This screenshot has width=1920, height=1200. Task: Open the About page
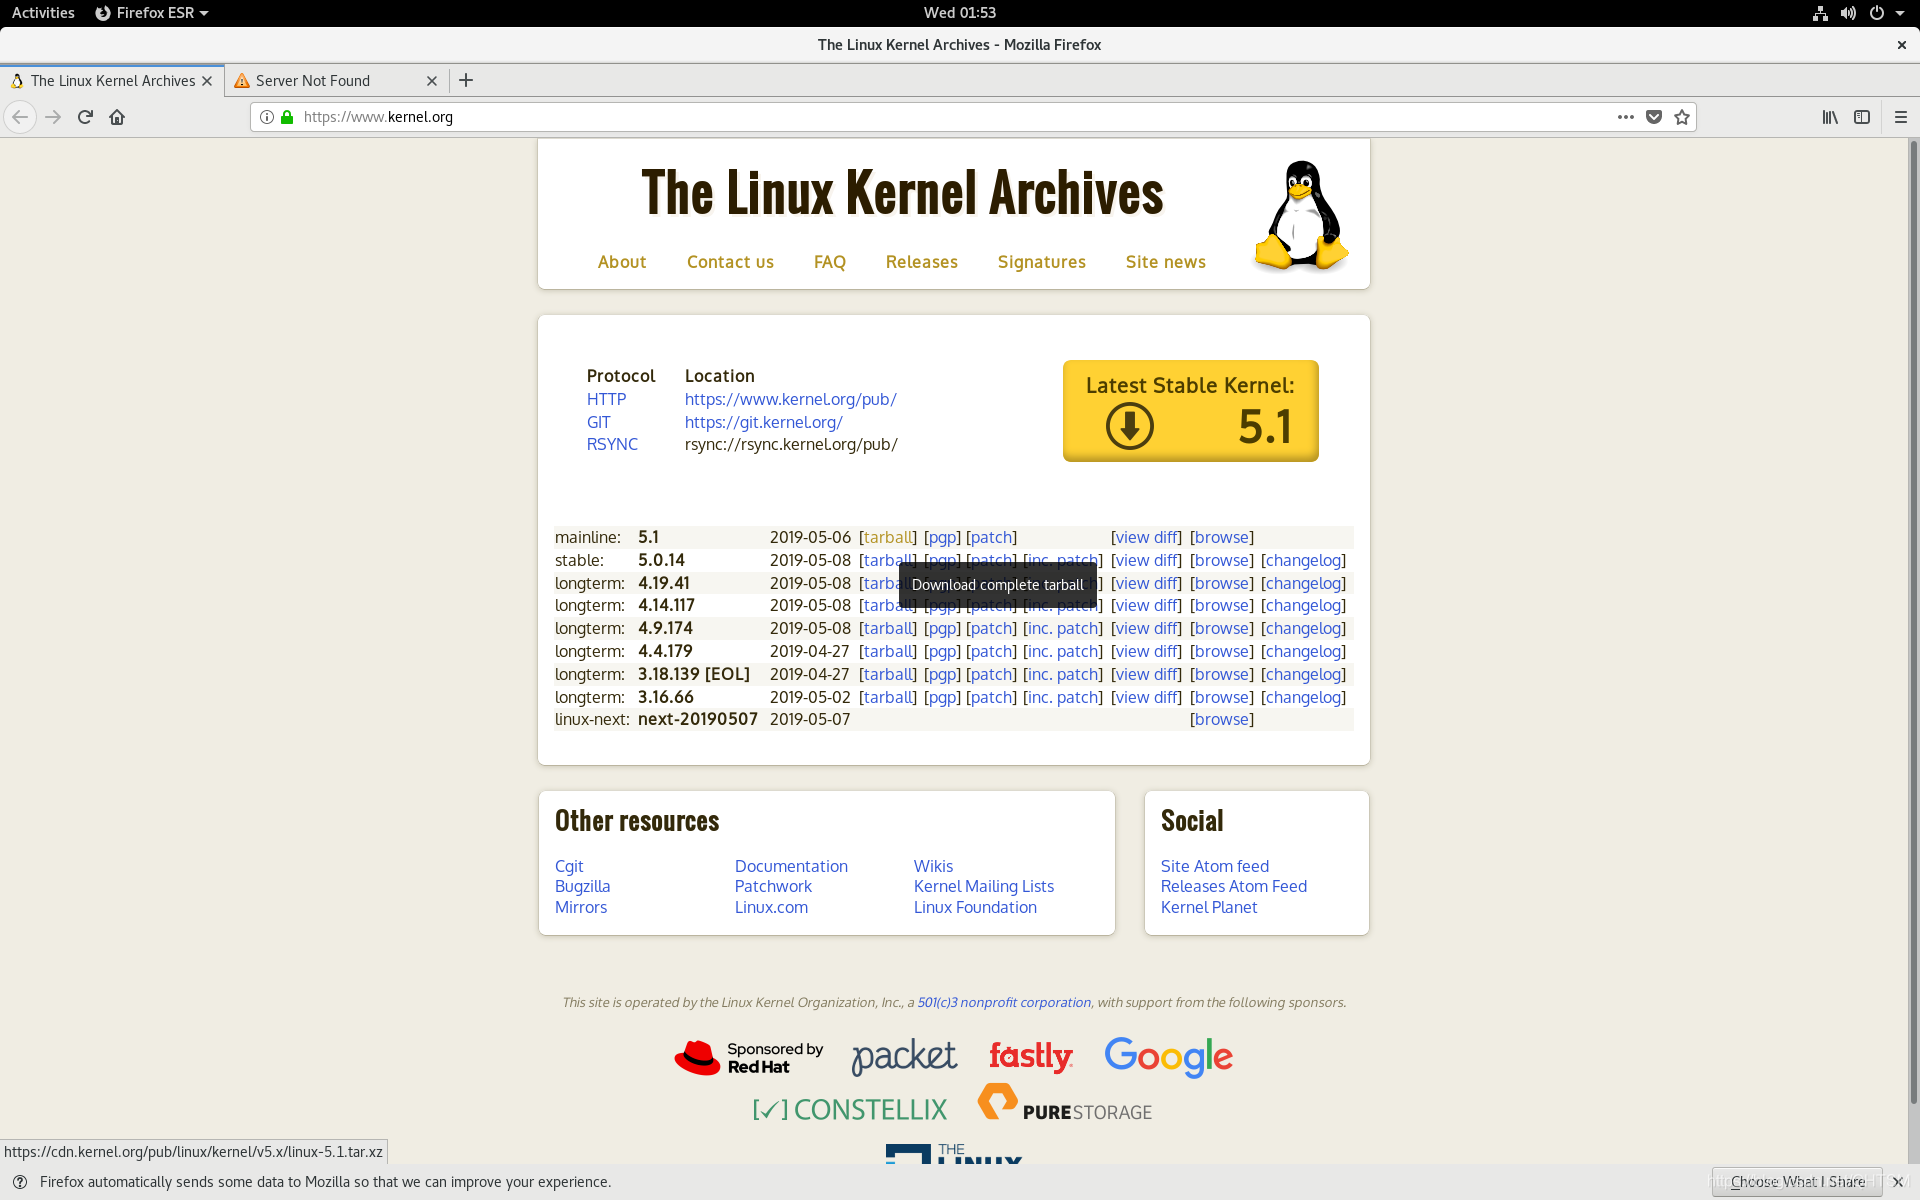(622, 262)
